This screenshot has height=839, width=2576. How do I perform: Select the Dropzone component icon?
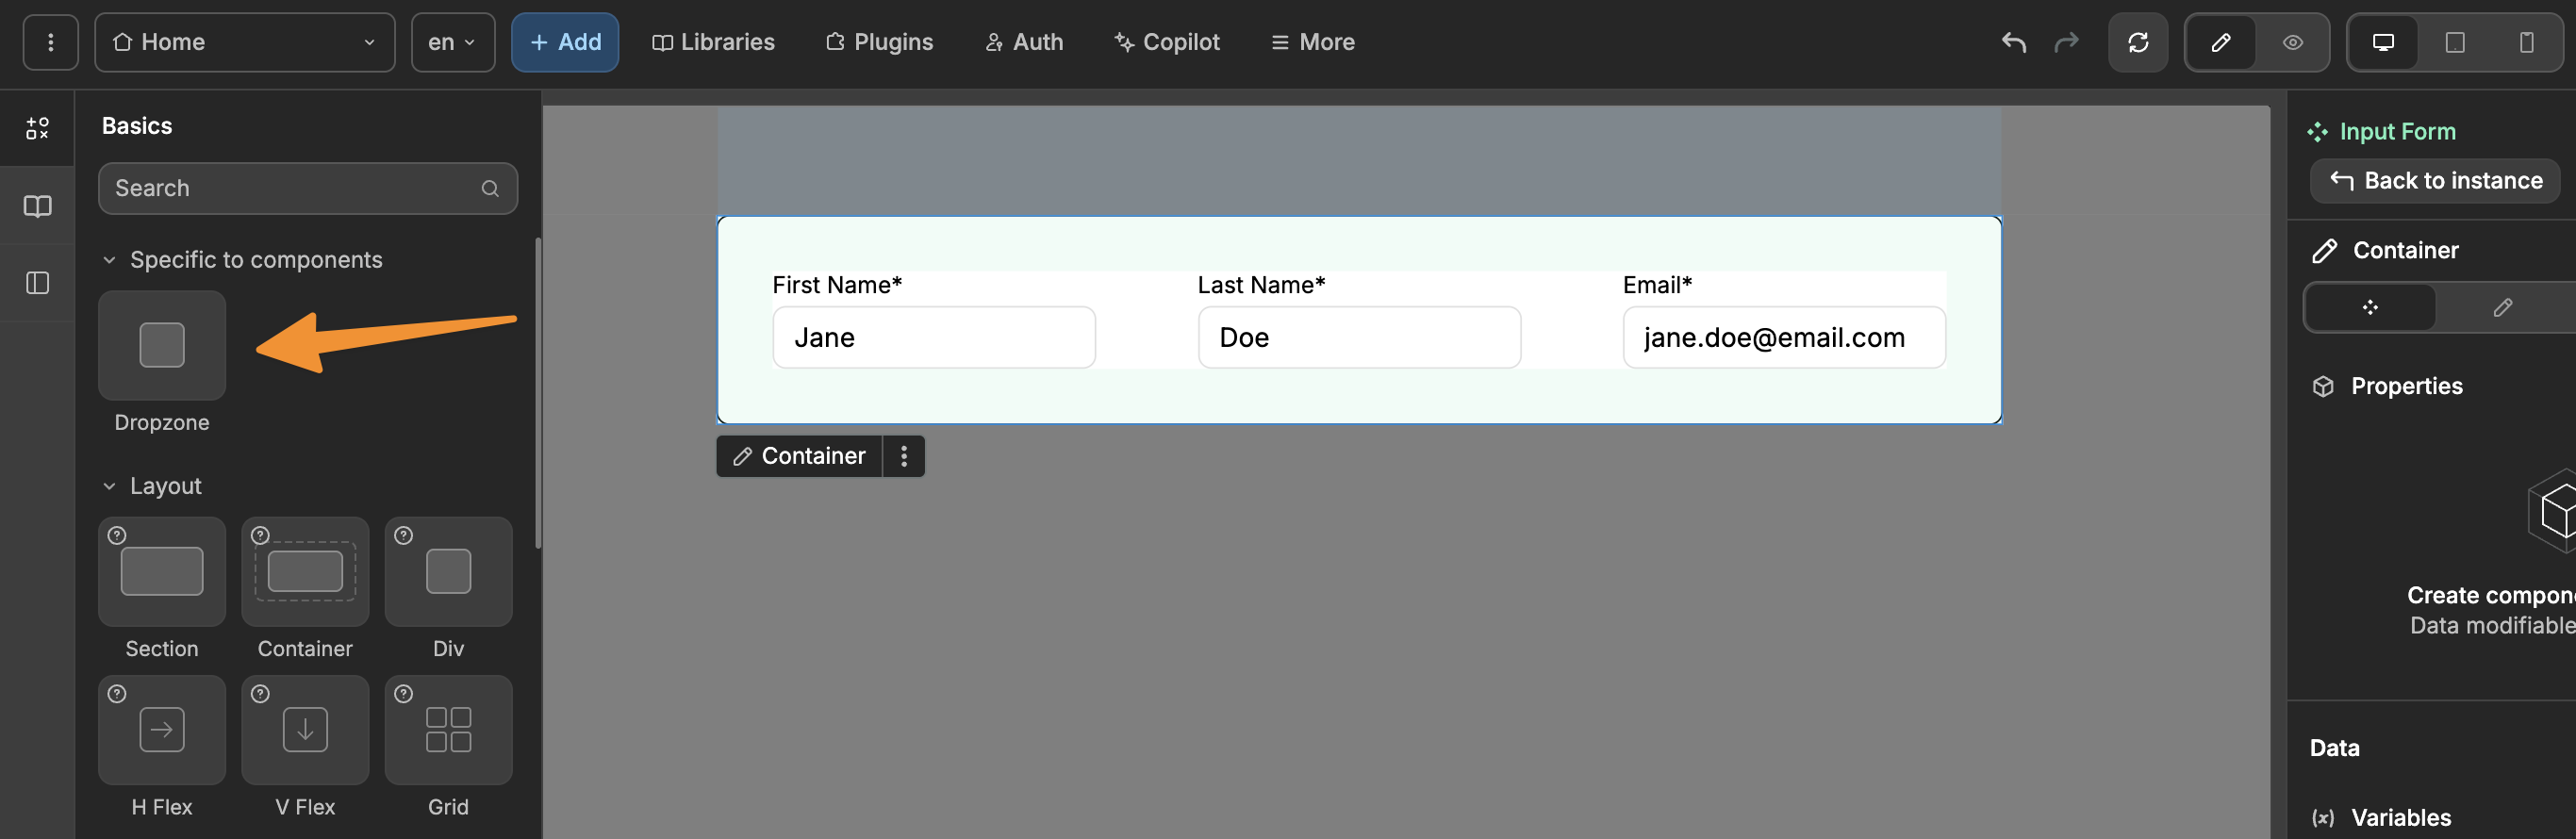[x=162, y=345]
